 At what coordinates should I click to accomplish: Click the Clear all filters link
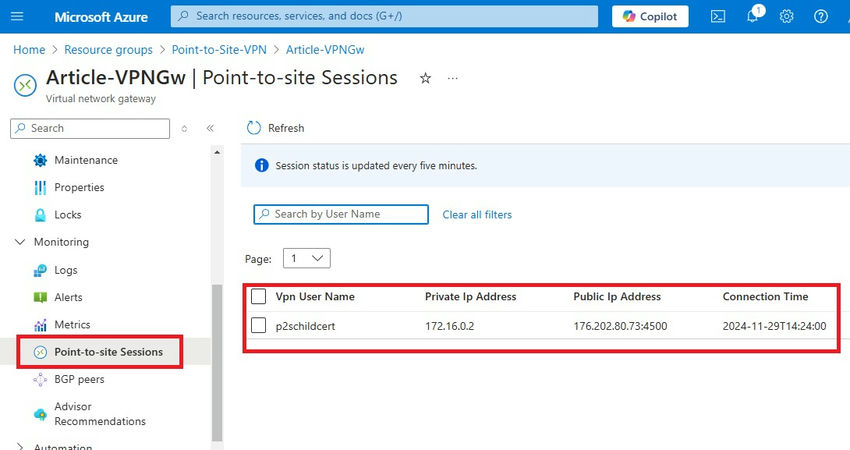point(477,214)
